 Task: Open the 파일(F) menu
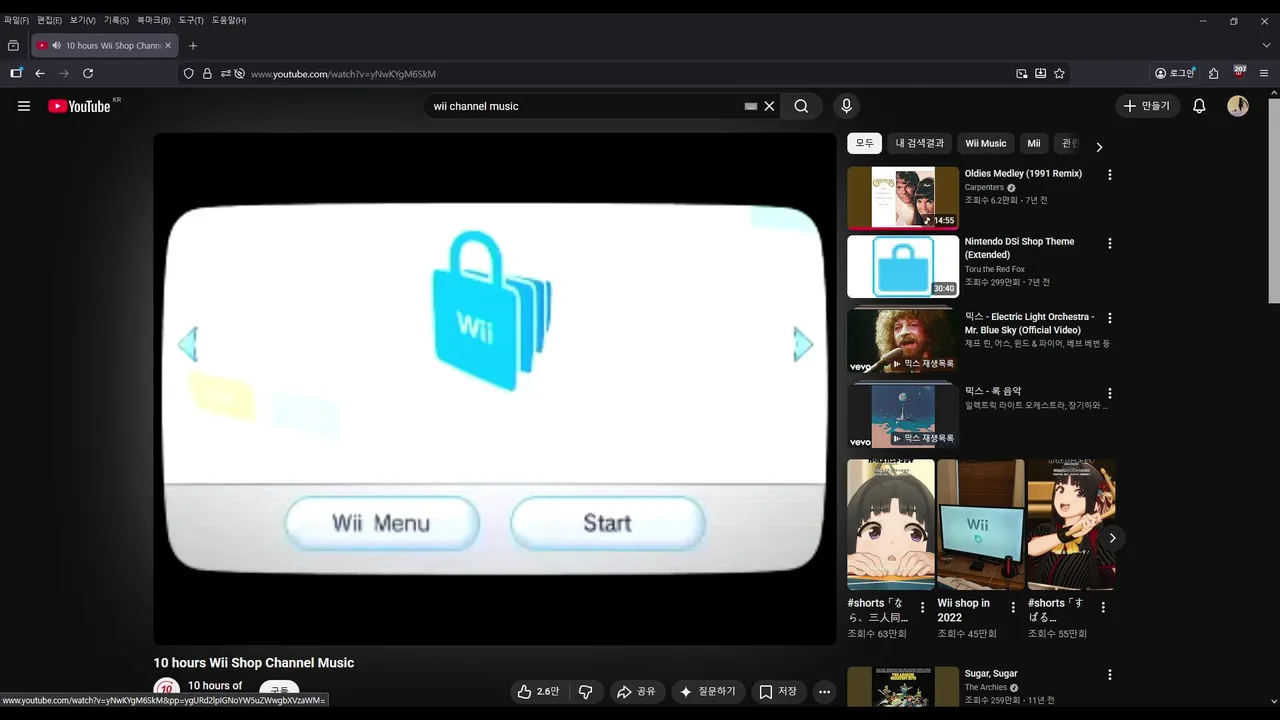click(16, 20)
